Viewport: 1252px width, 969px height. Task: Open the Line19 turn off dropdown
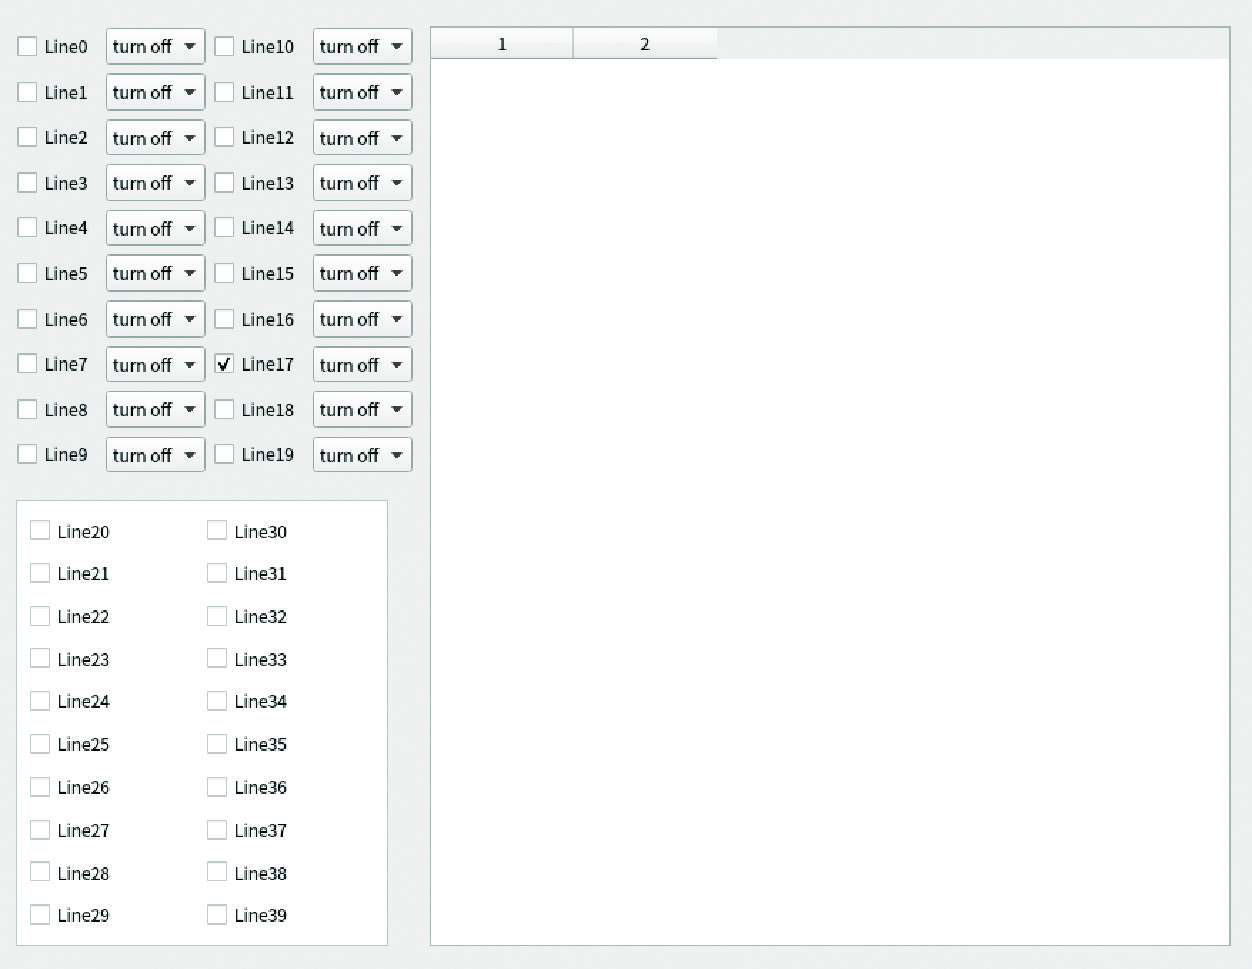(x=362, y=455)
